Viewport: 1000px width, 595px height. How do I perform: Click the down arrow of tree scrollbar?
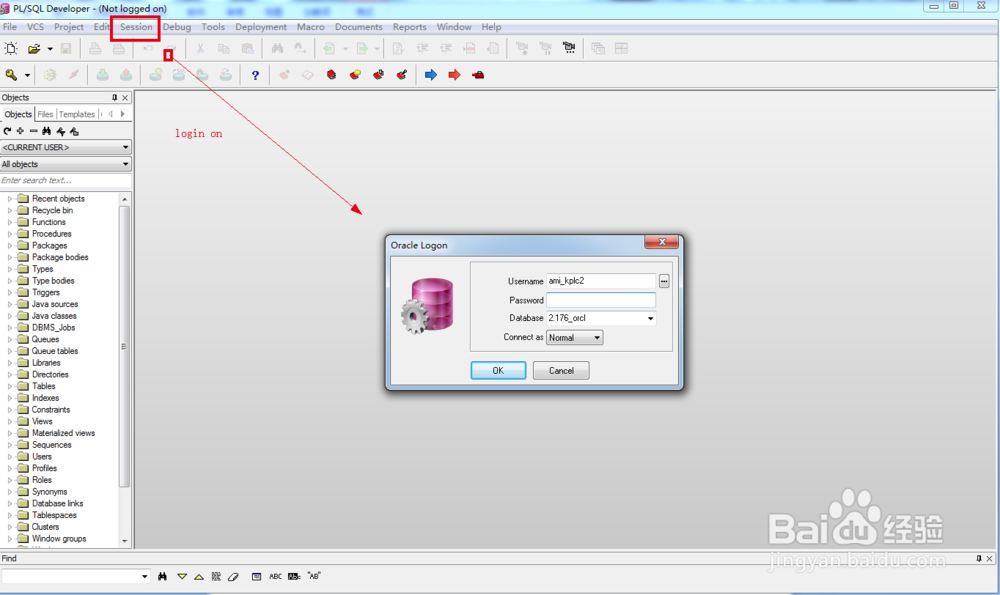click(x=124, y=541)
